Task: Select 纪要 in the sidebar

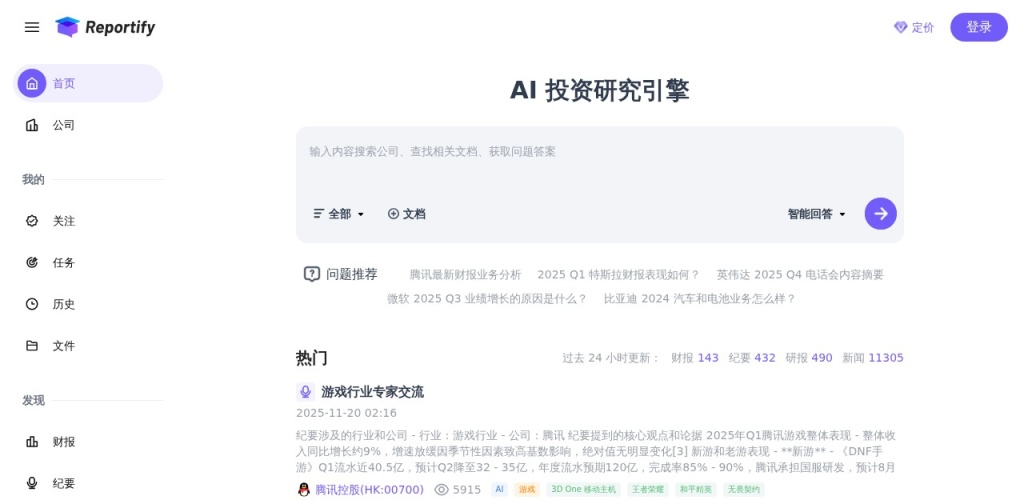Action: pos(64,483)
